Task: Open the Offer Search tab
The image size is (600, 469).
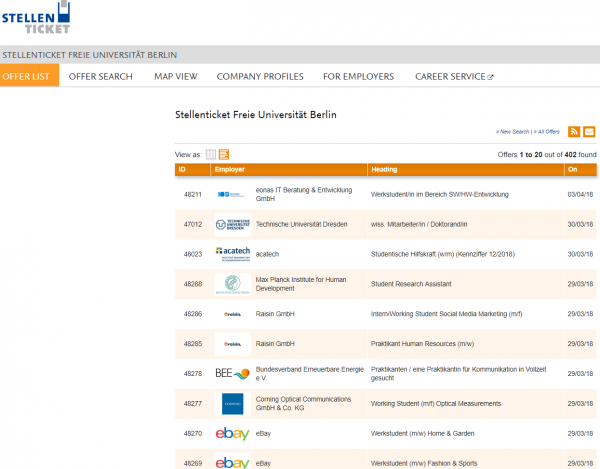Action: 101,77
